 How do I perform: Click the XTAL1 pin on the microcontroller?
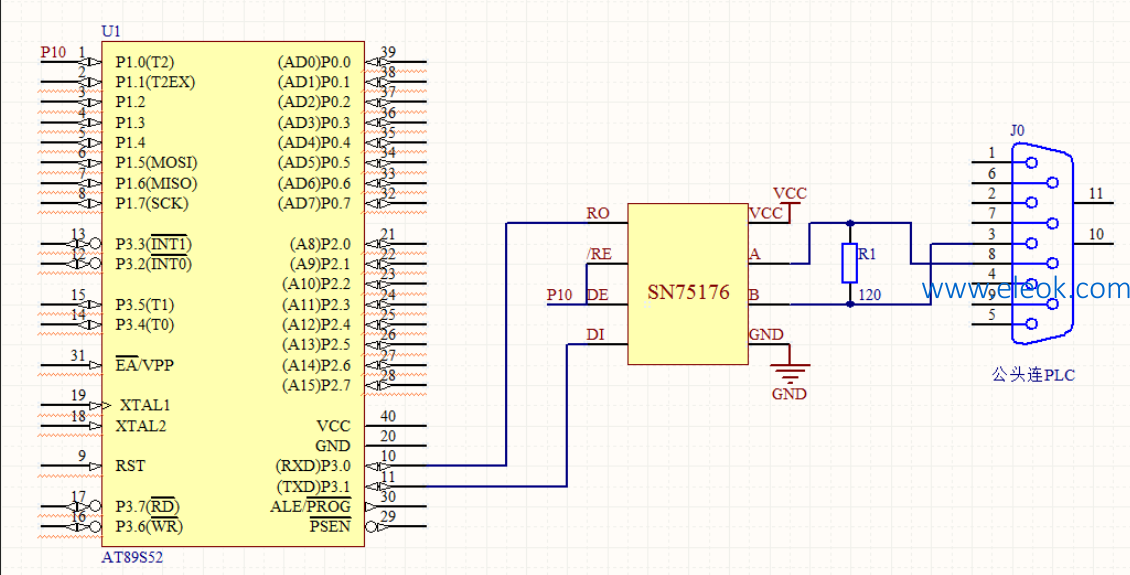144,405
